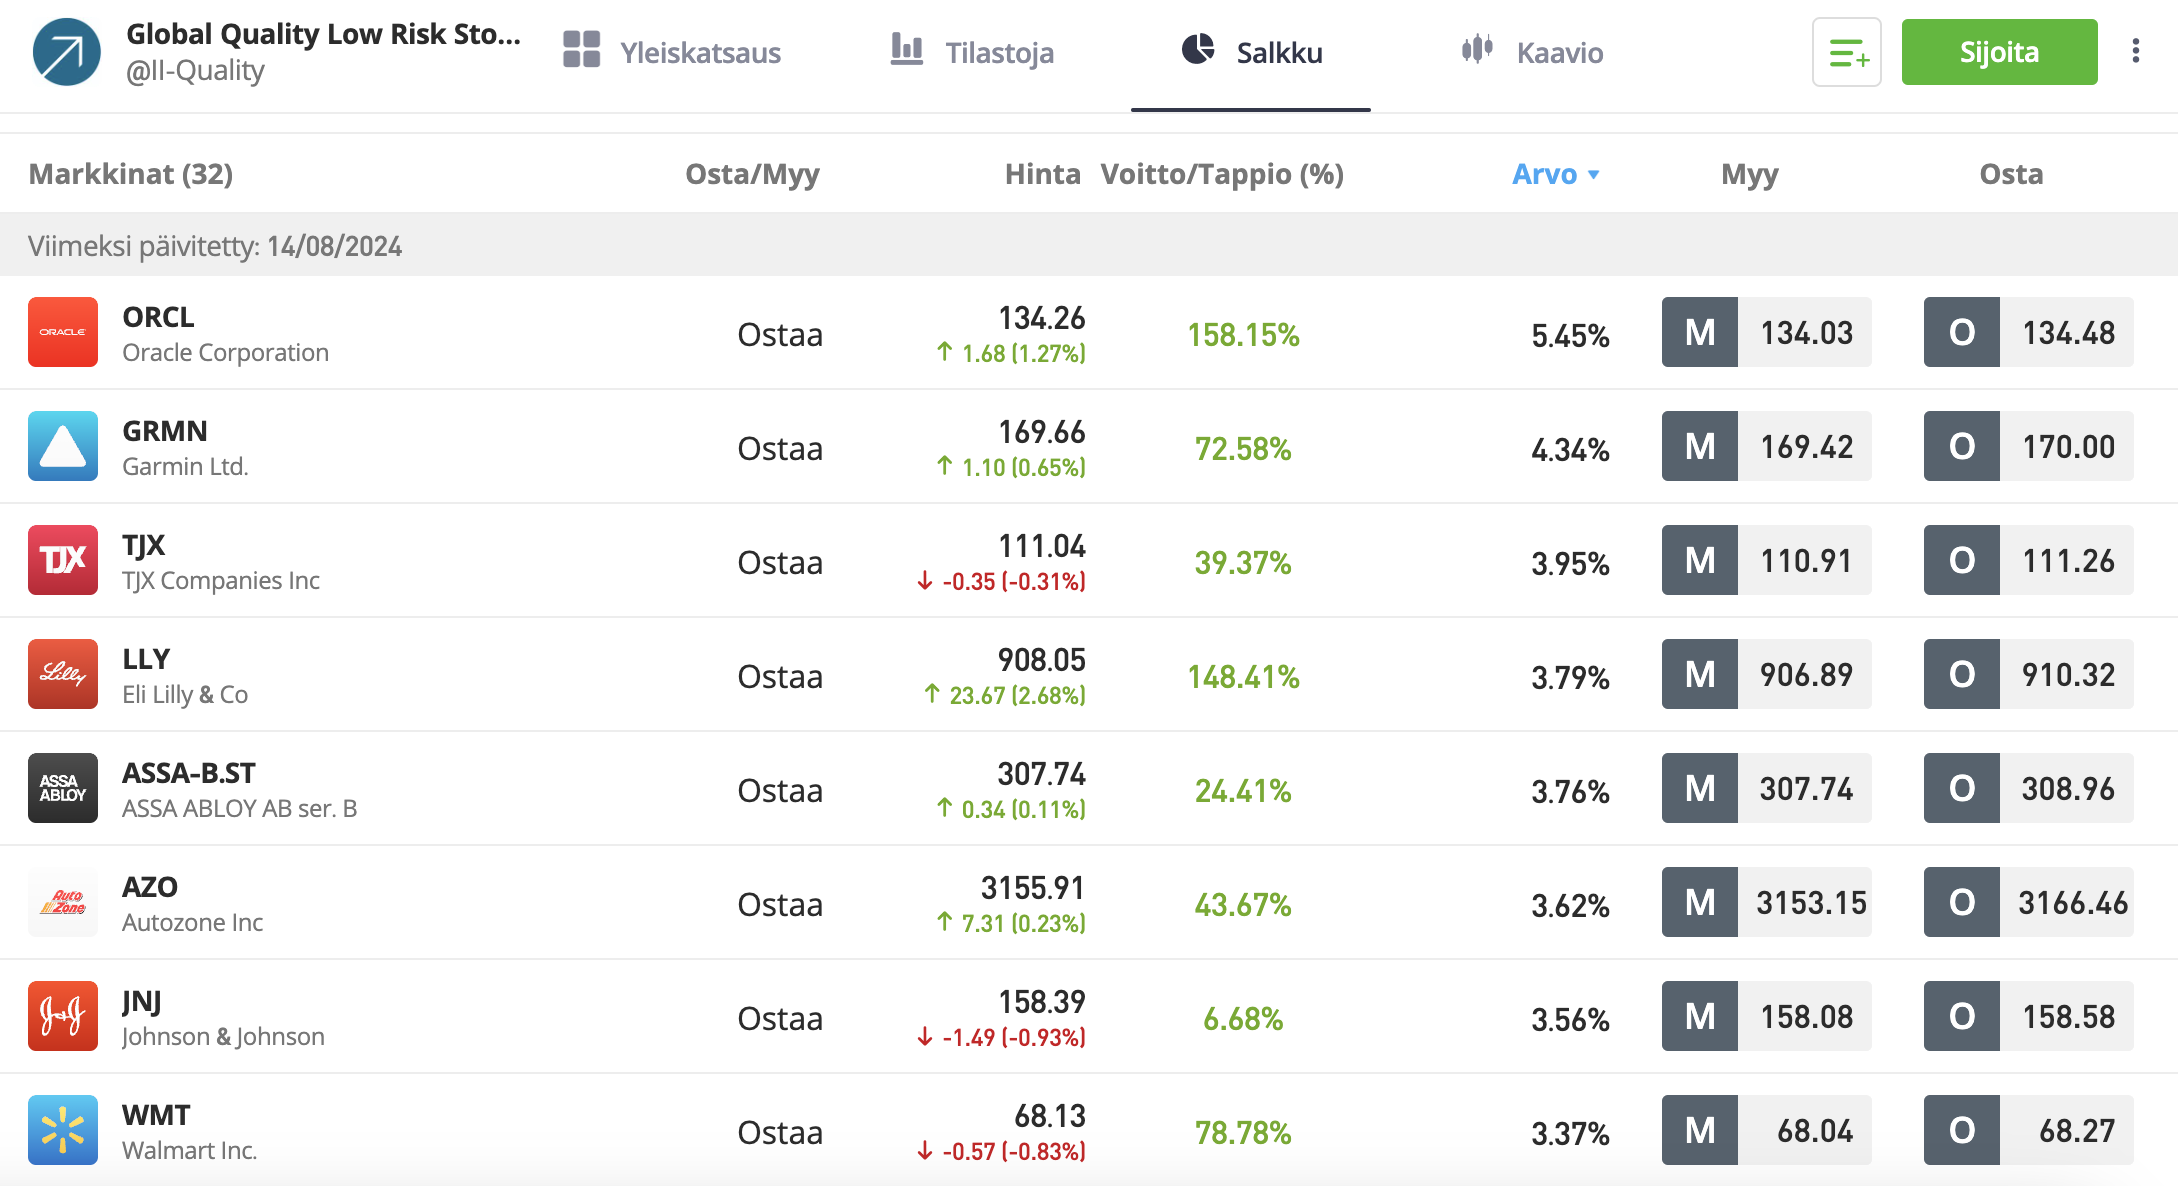Buy GRMN at 170.00
The height and width of the screenshot is (1186, 2178).
point(2028,446)
